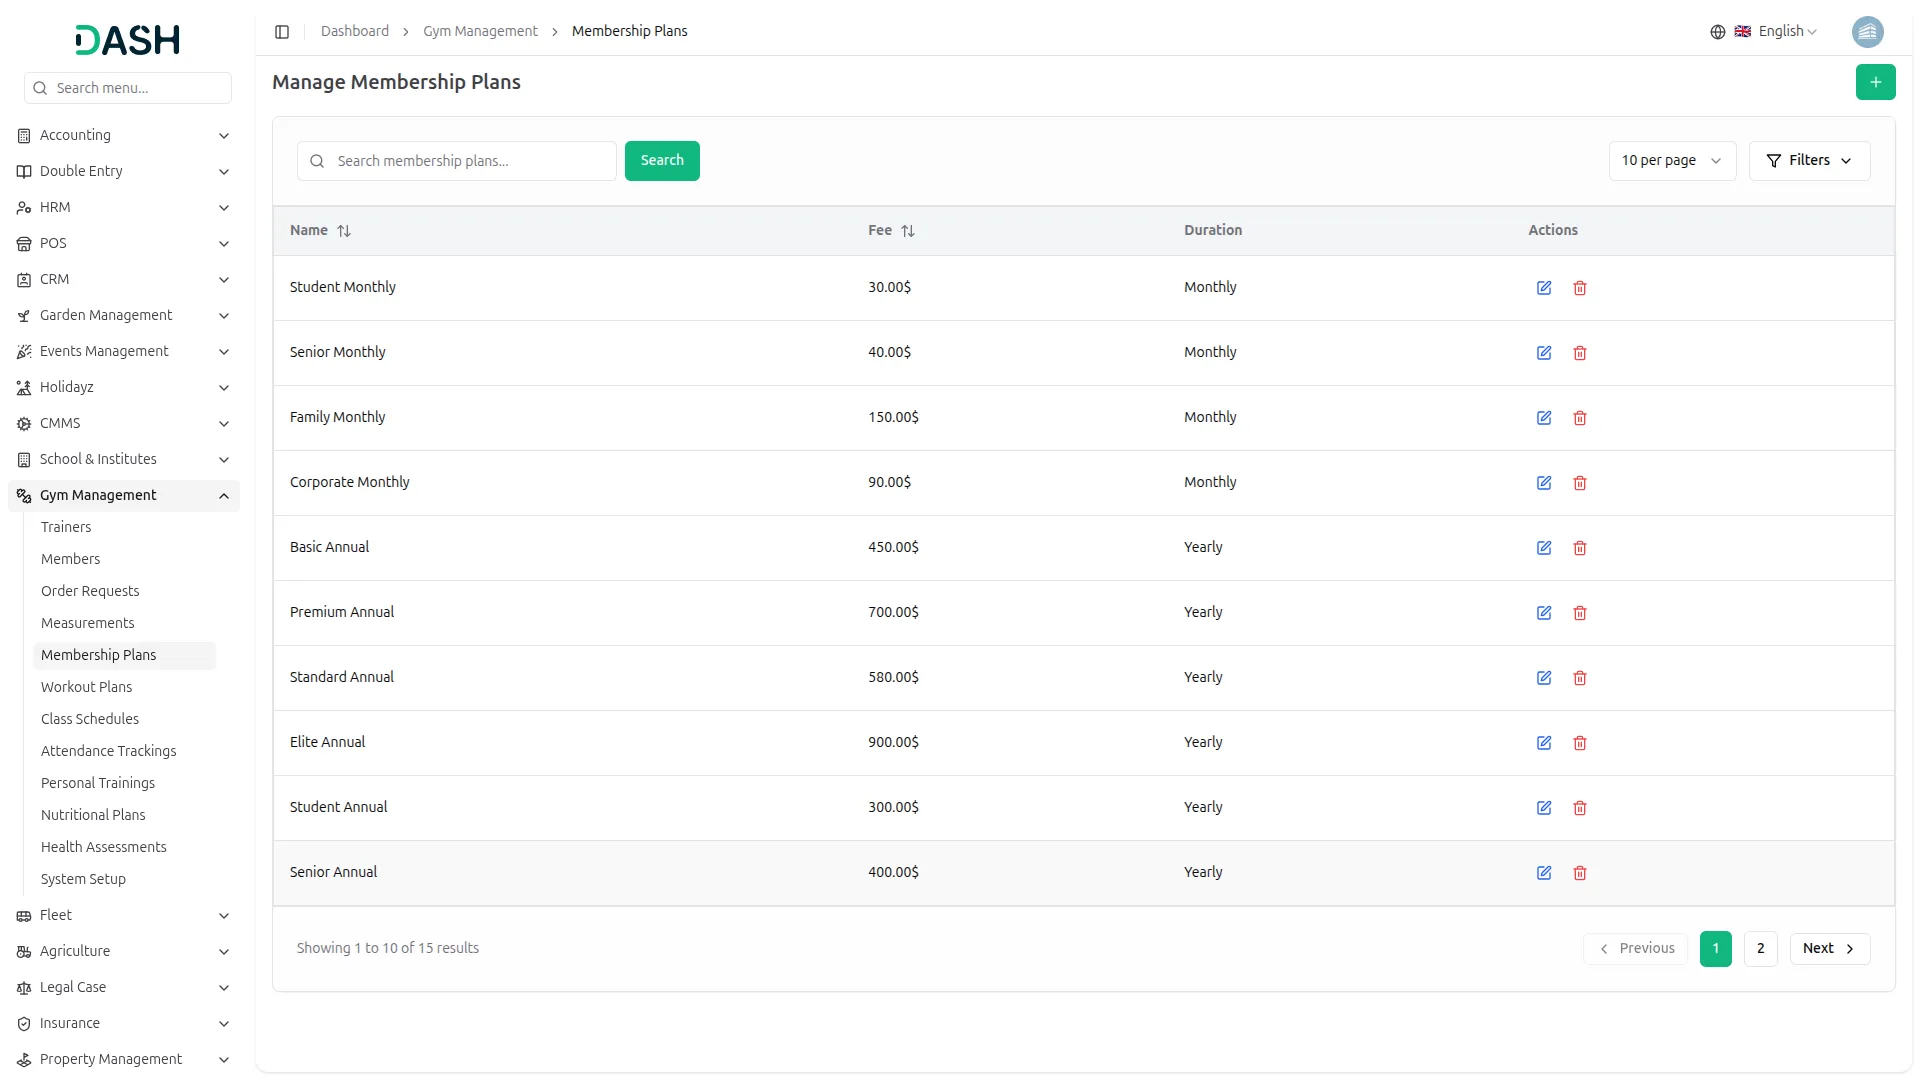Viewport: 1920px width, 1080px height.
Task: Focus the Search menu field
Action: pos(128,88)
